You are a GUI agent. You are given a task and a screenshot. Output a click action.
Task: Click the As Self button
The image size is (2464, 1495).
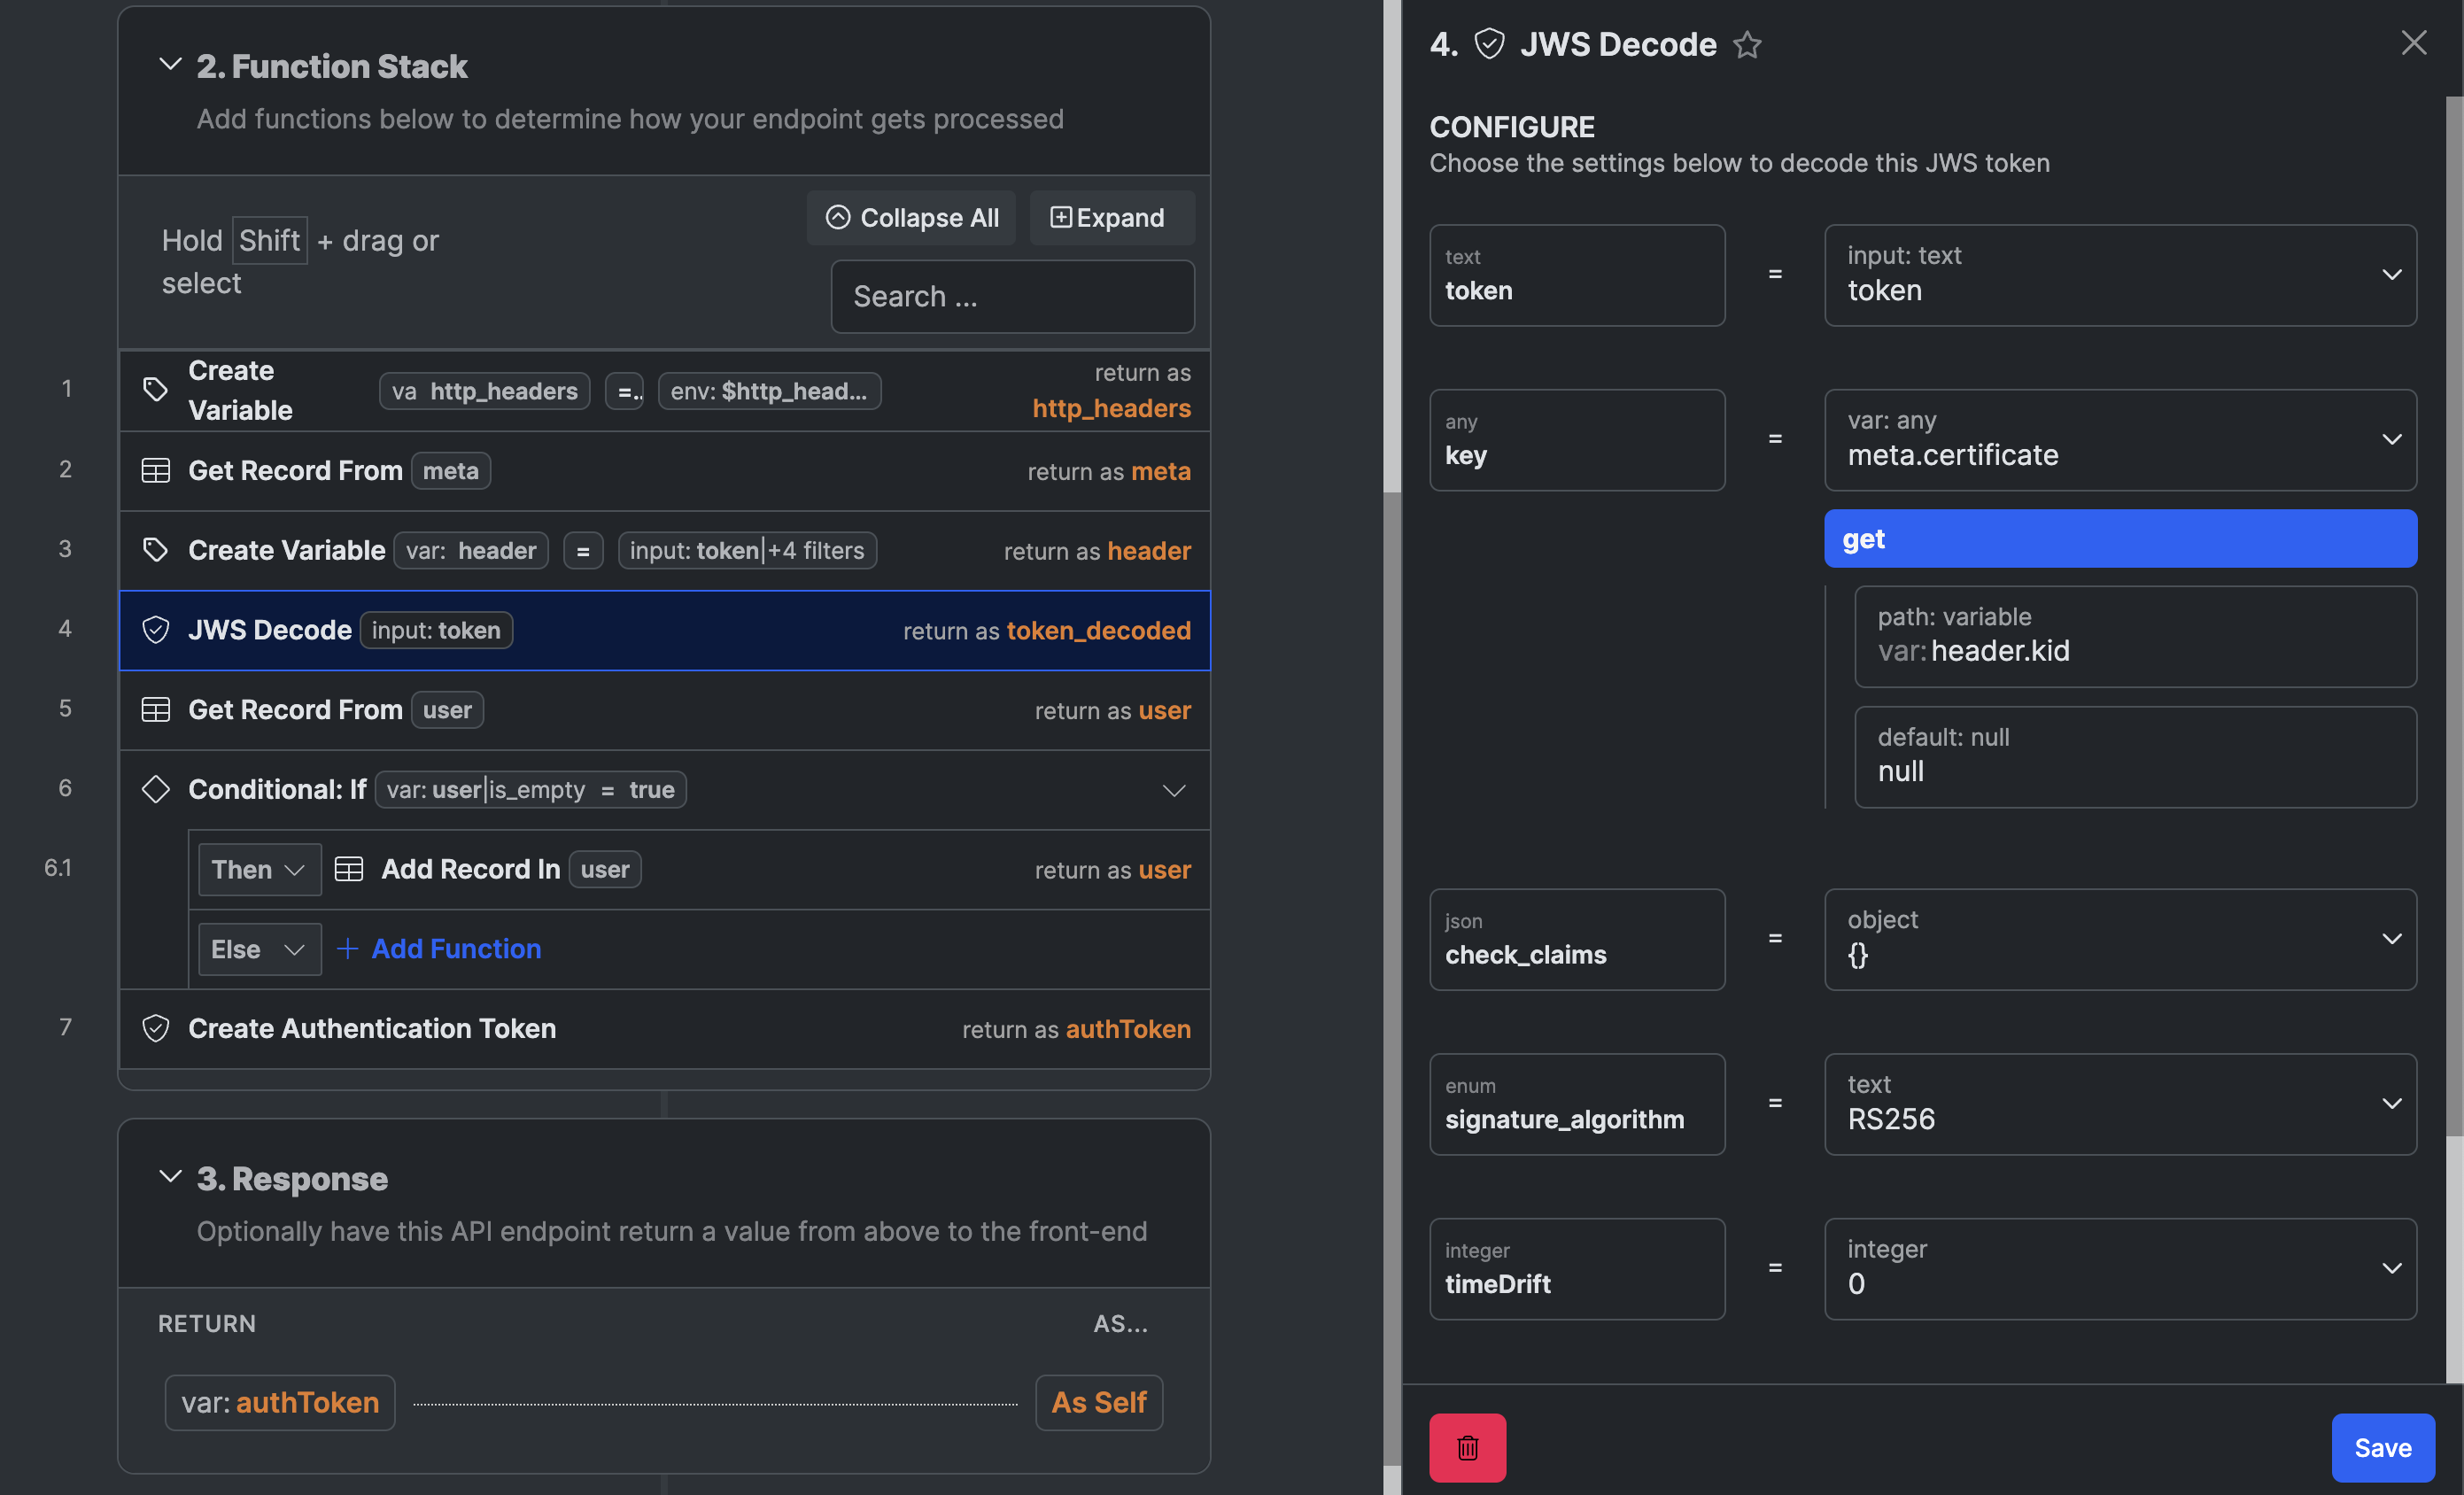pyautogui.click(x=1098, y=1402)
